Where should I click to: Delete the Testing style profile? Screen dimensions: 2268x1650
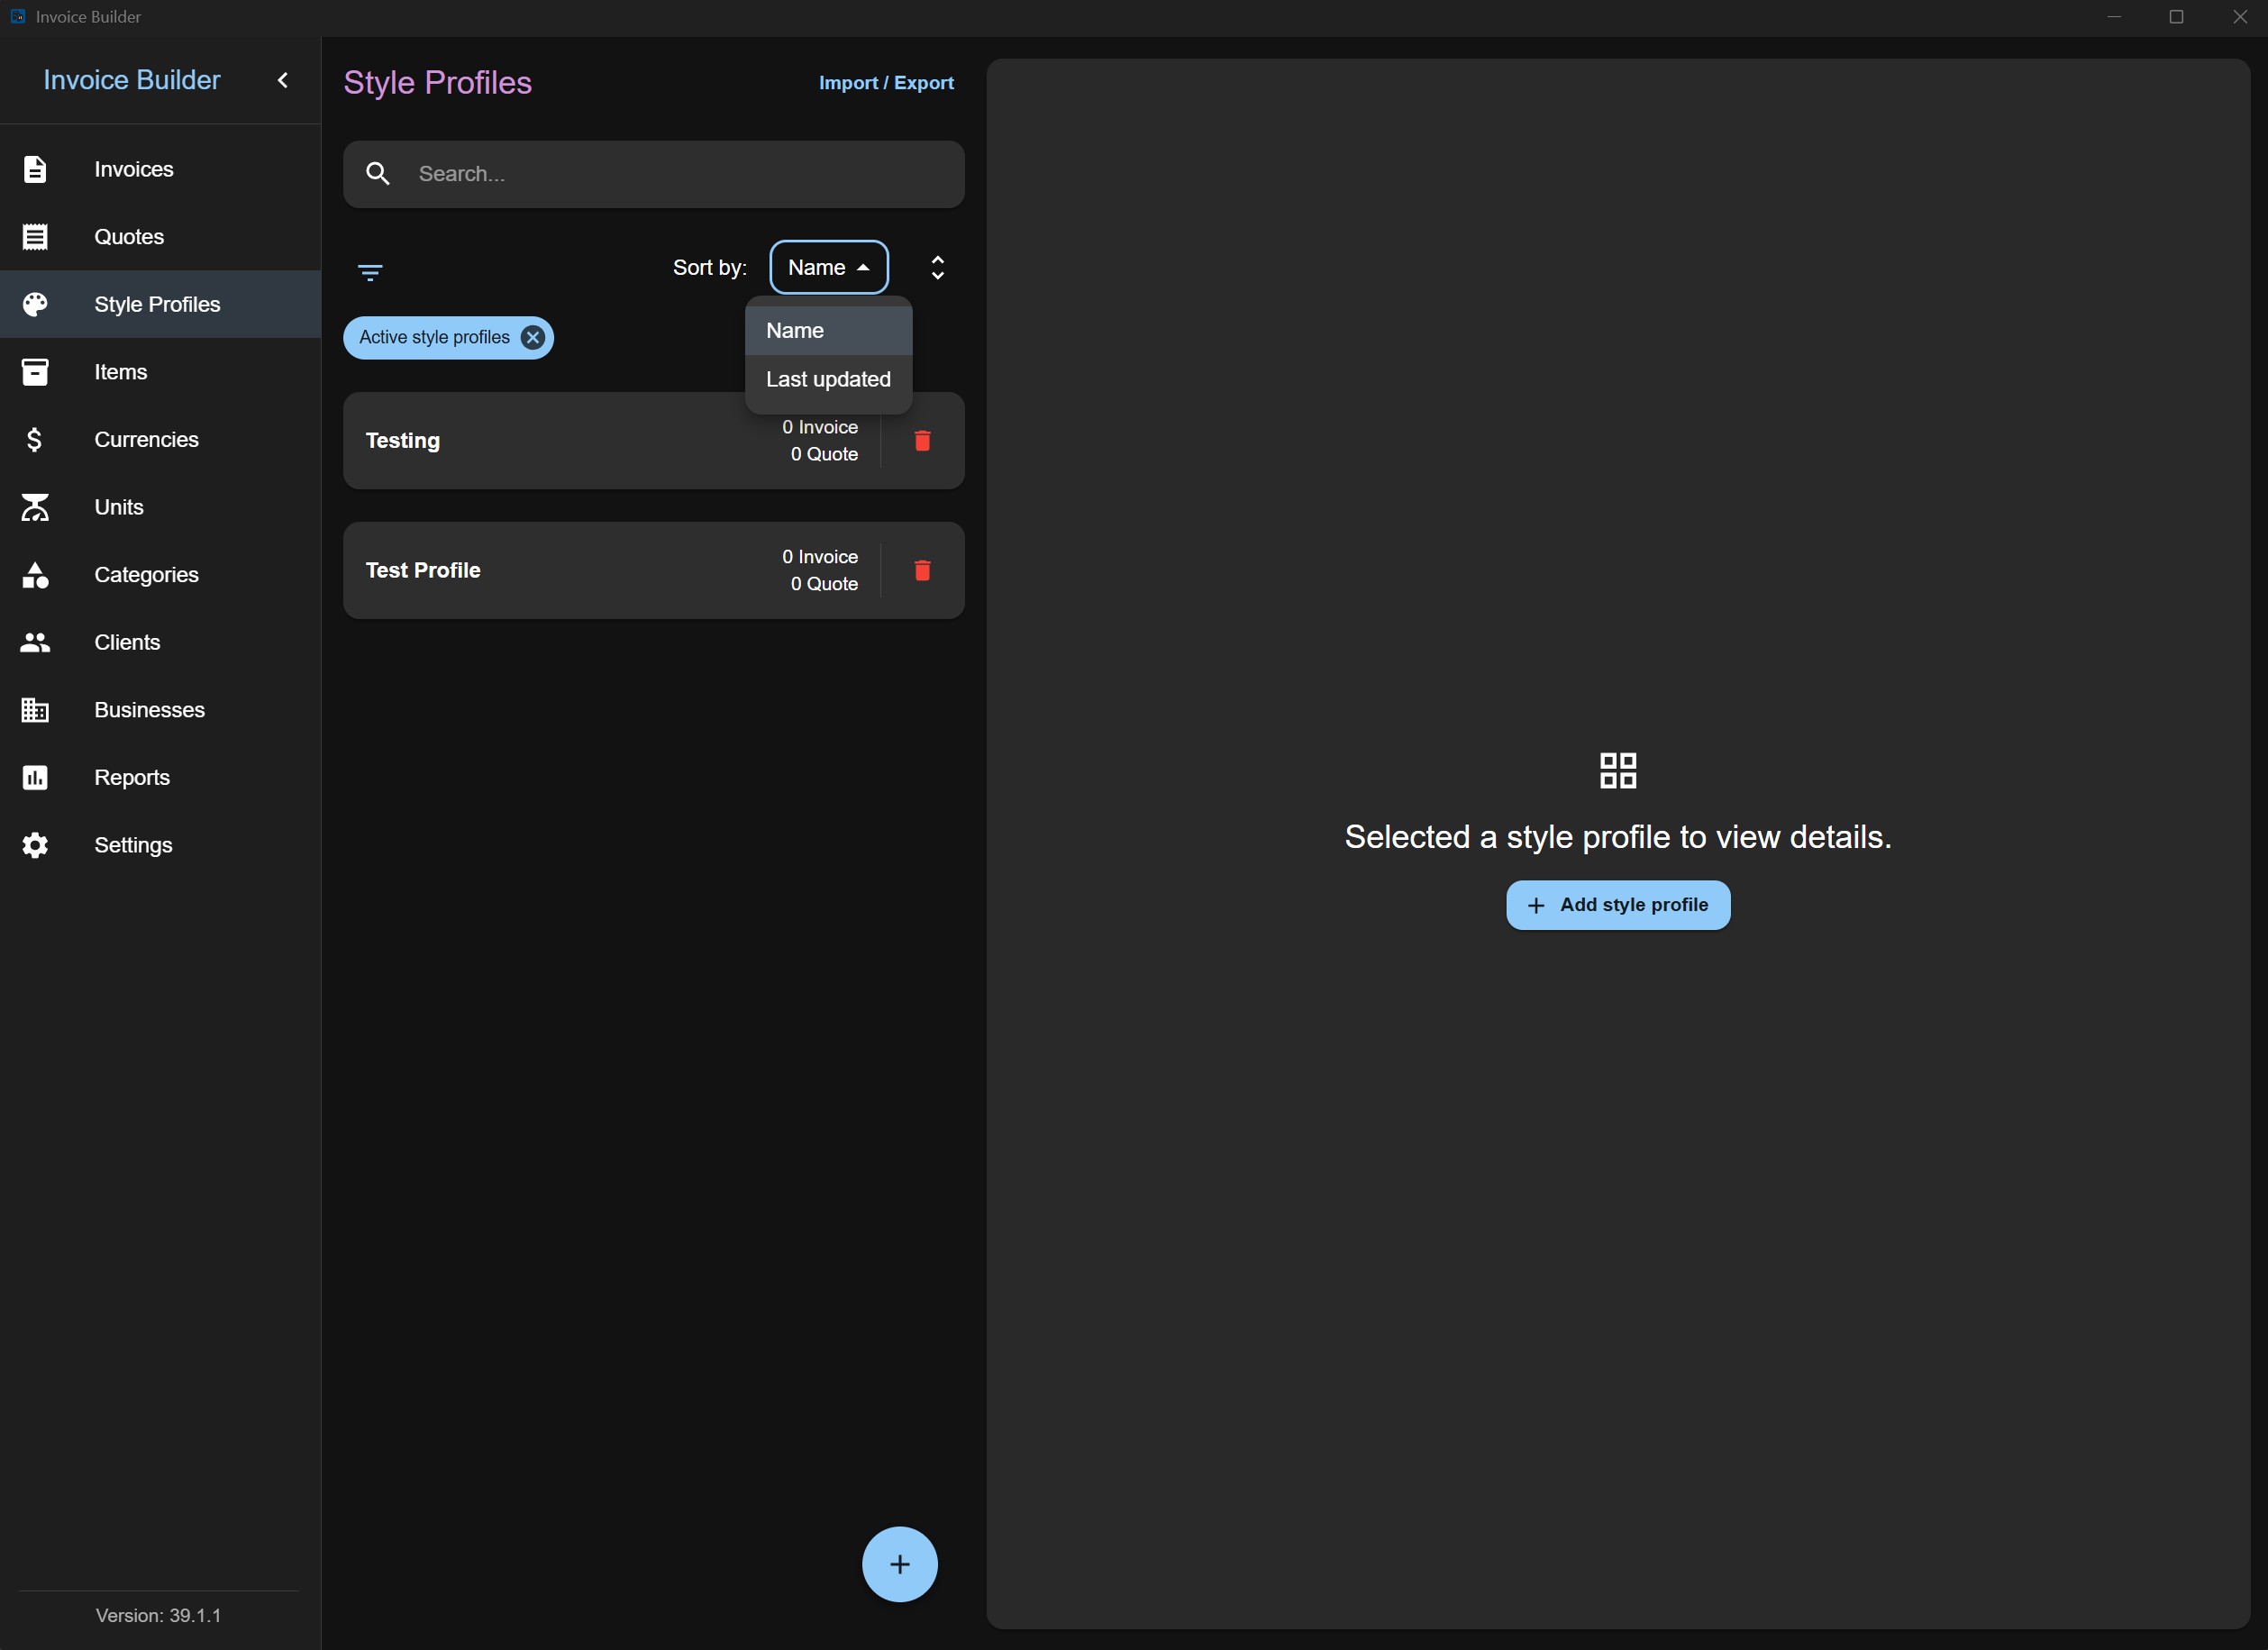pos(923,441)
